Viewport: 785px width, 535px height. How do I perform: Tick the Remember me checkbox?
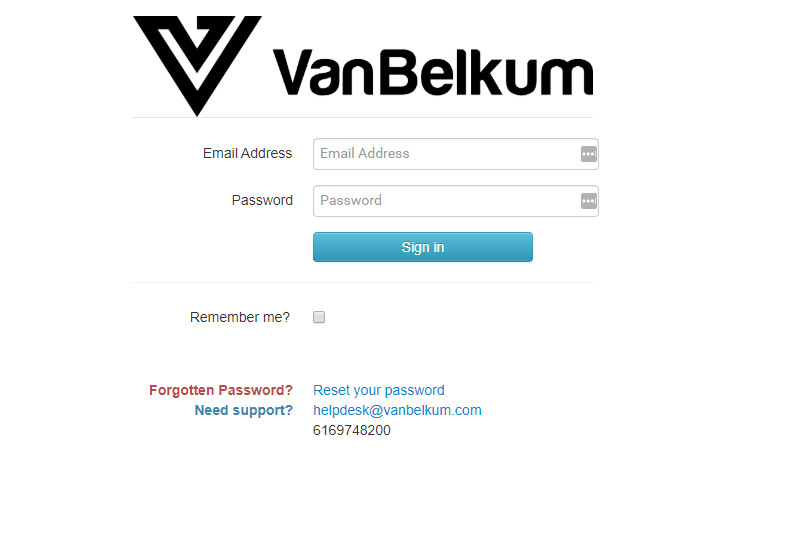click(x=319, y=317)
